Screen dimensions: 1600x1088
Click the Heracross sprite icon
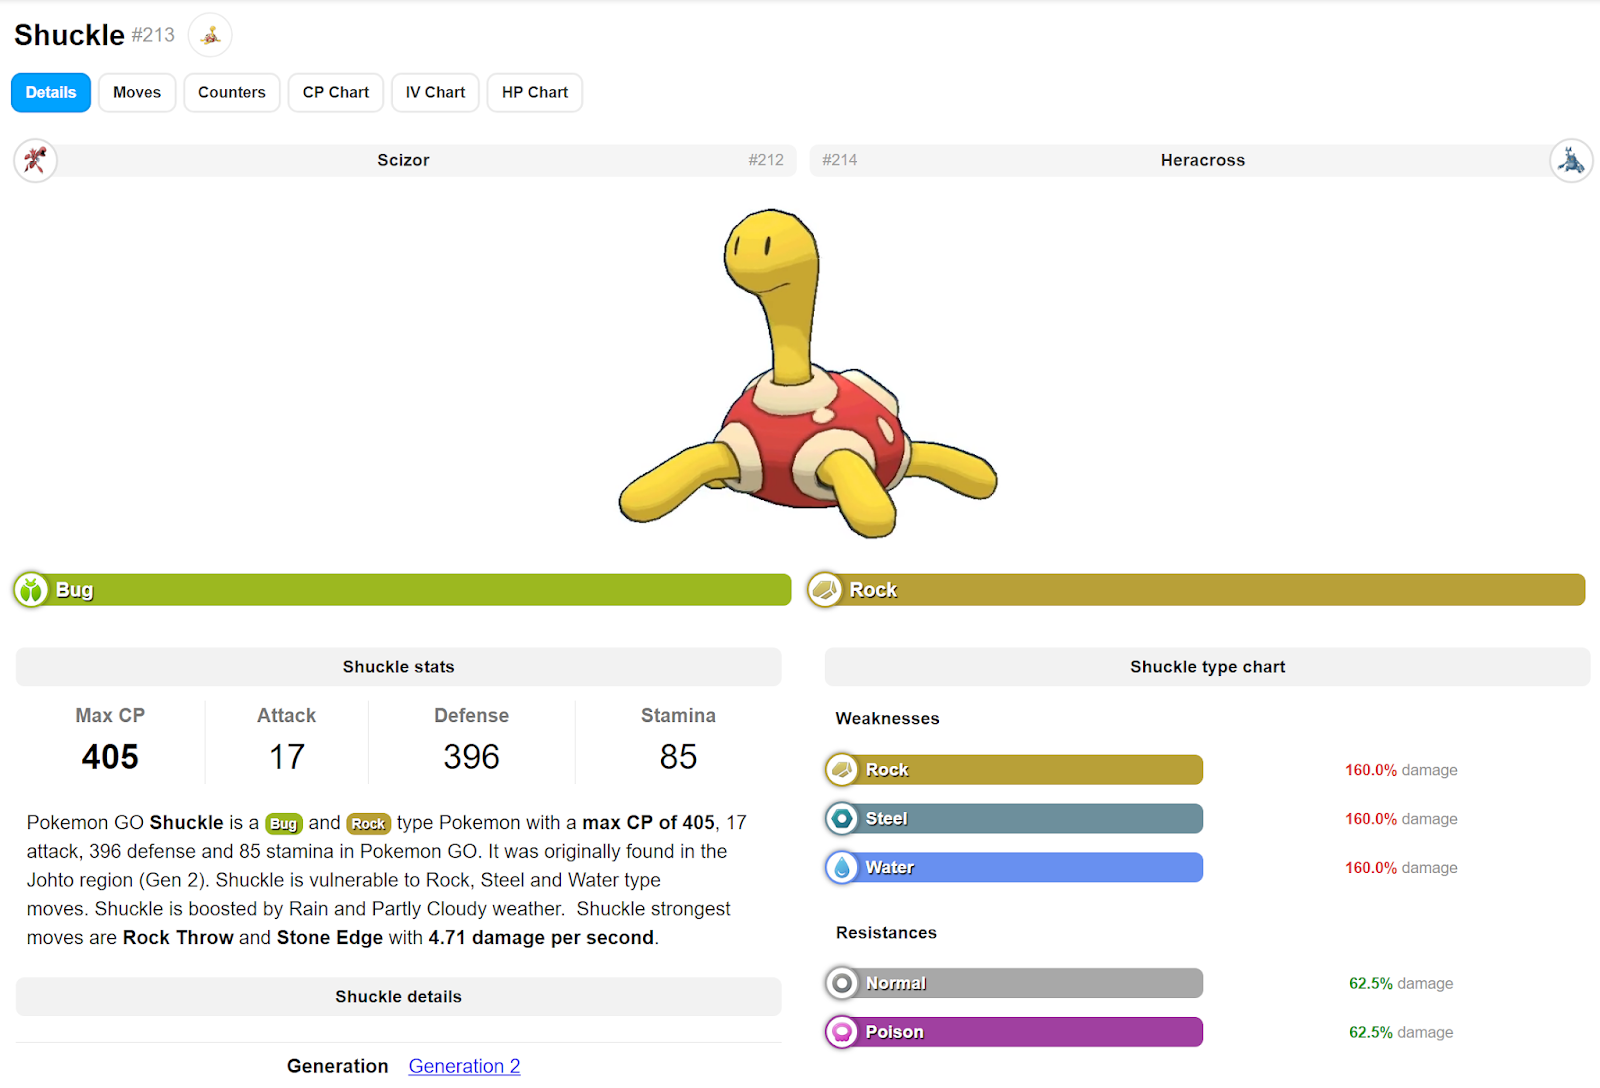(x=1571, y=160)
